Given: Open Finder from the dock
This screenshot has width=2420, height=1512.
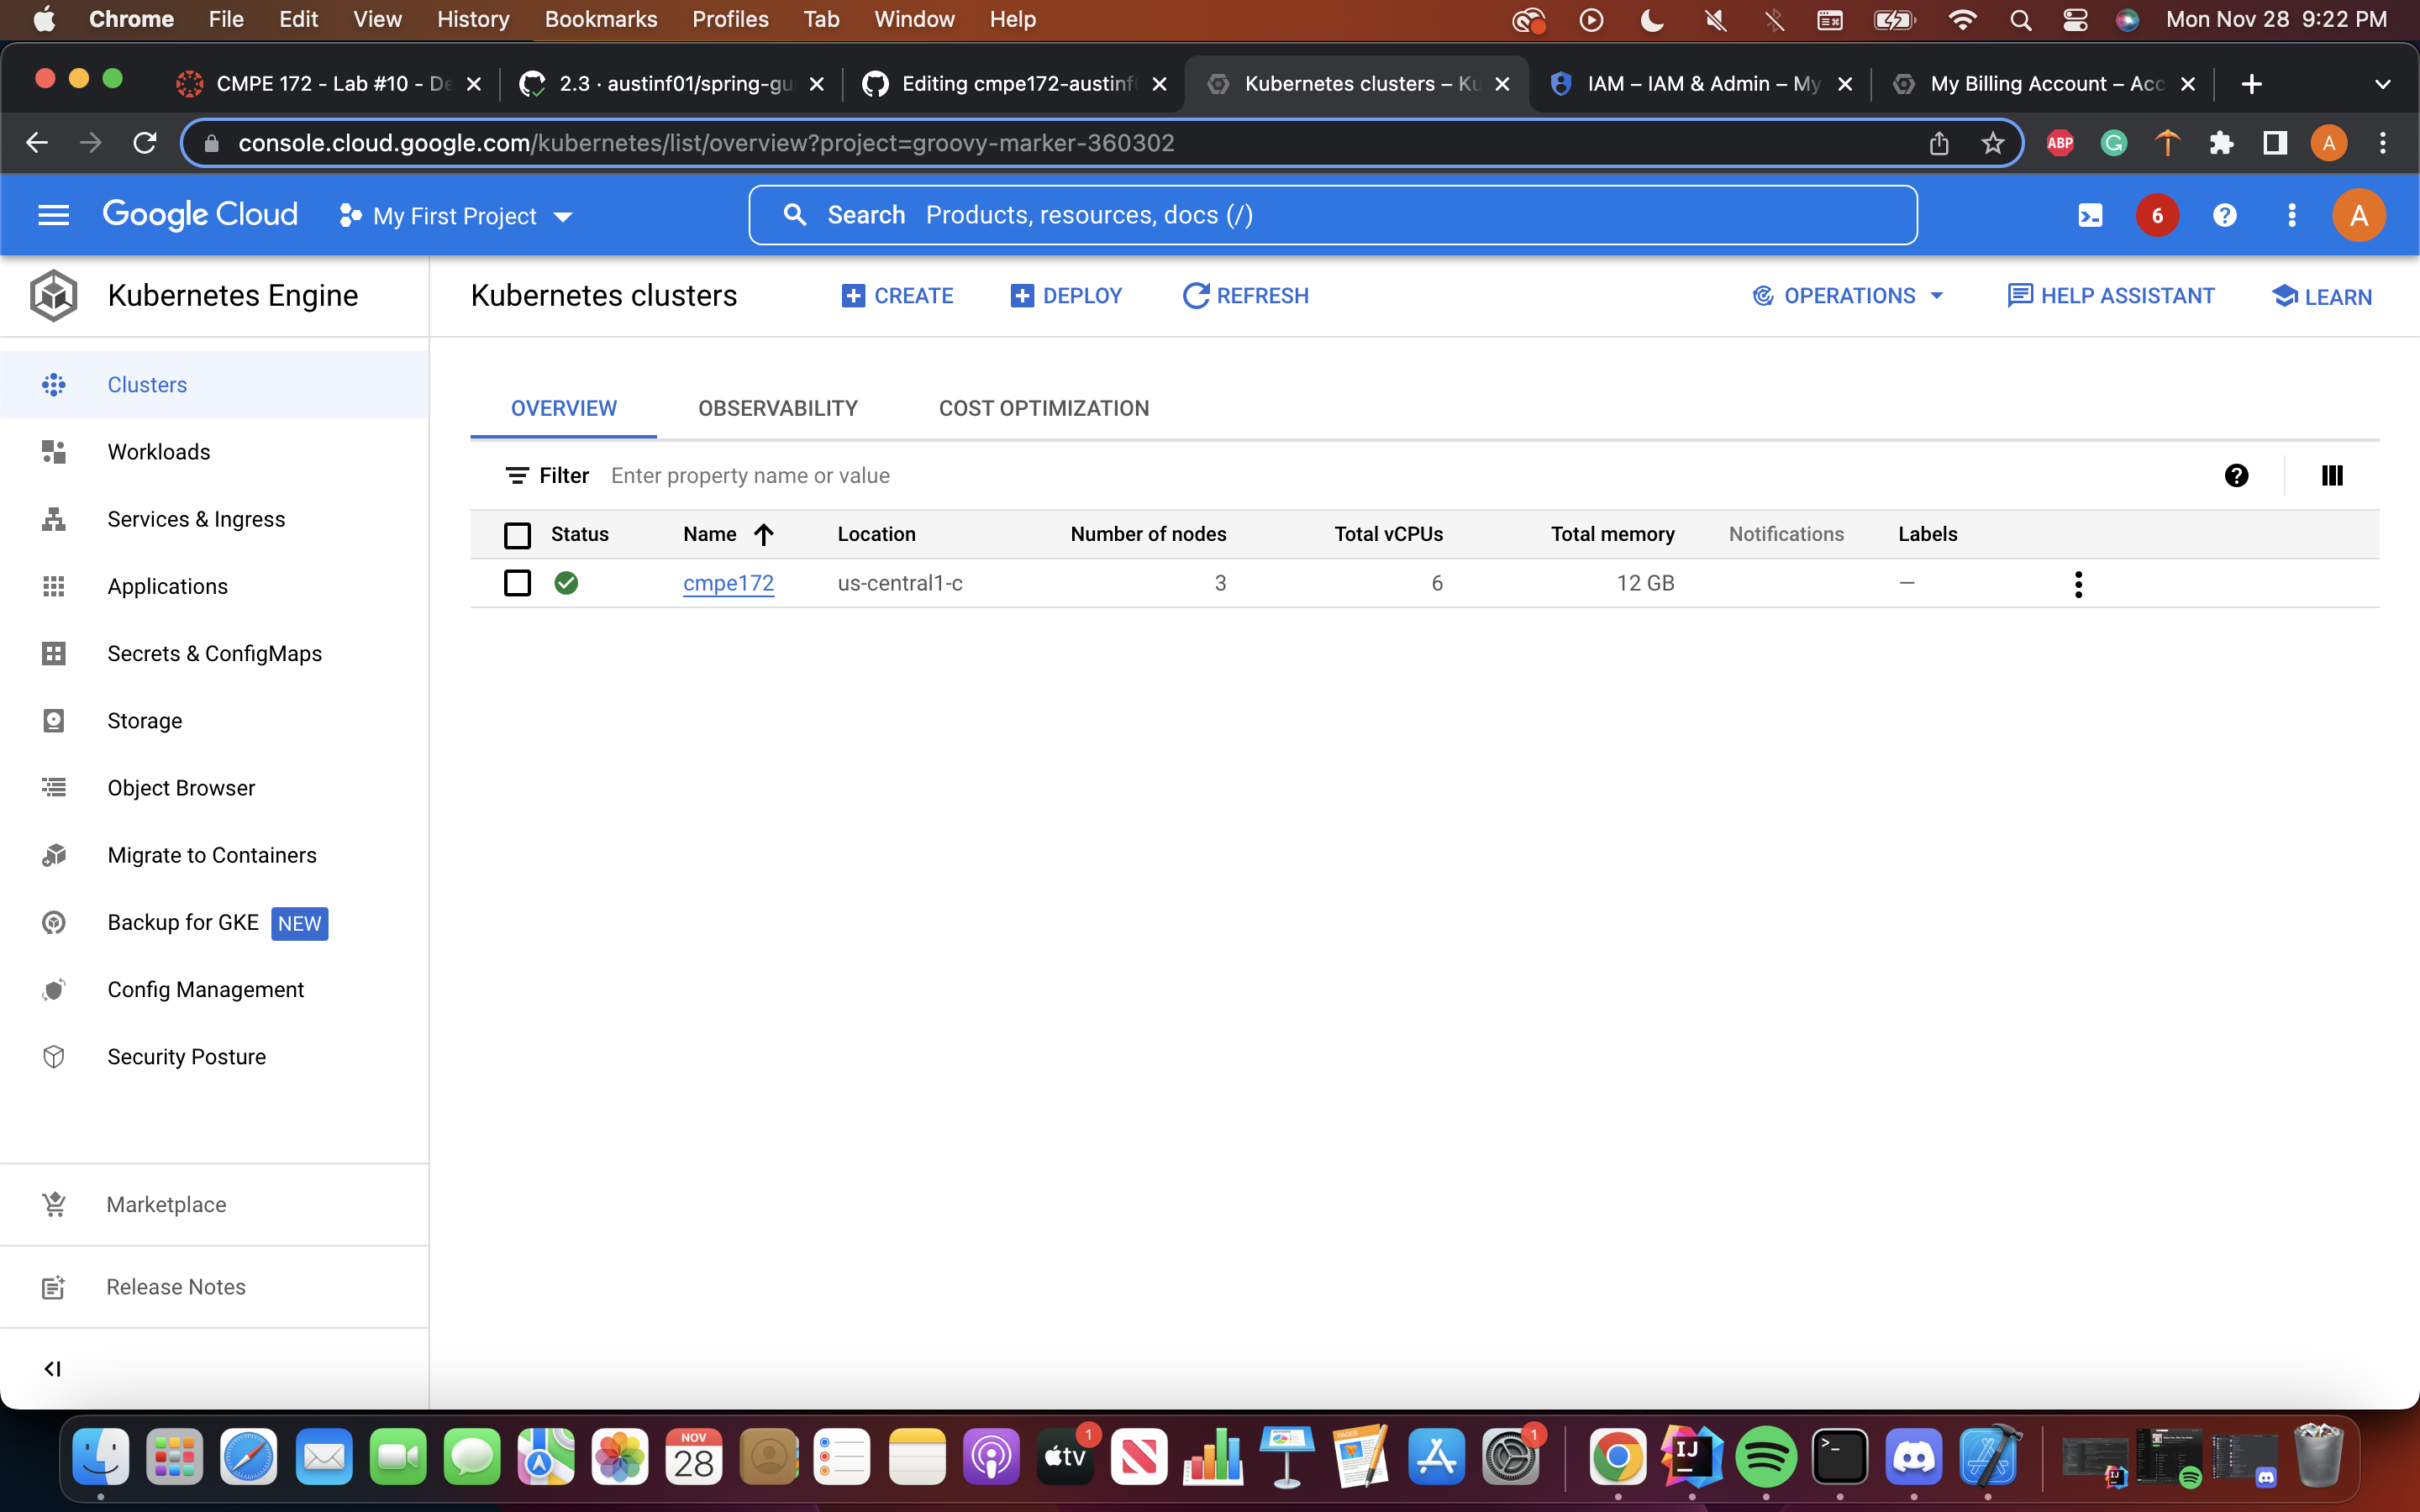Looking at the screenshot, I should coord(101,1457).
